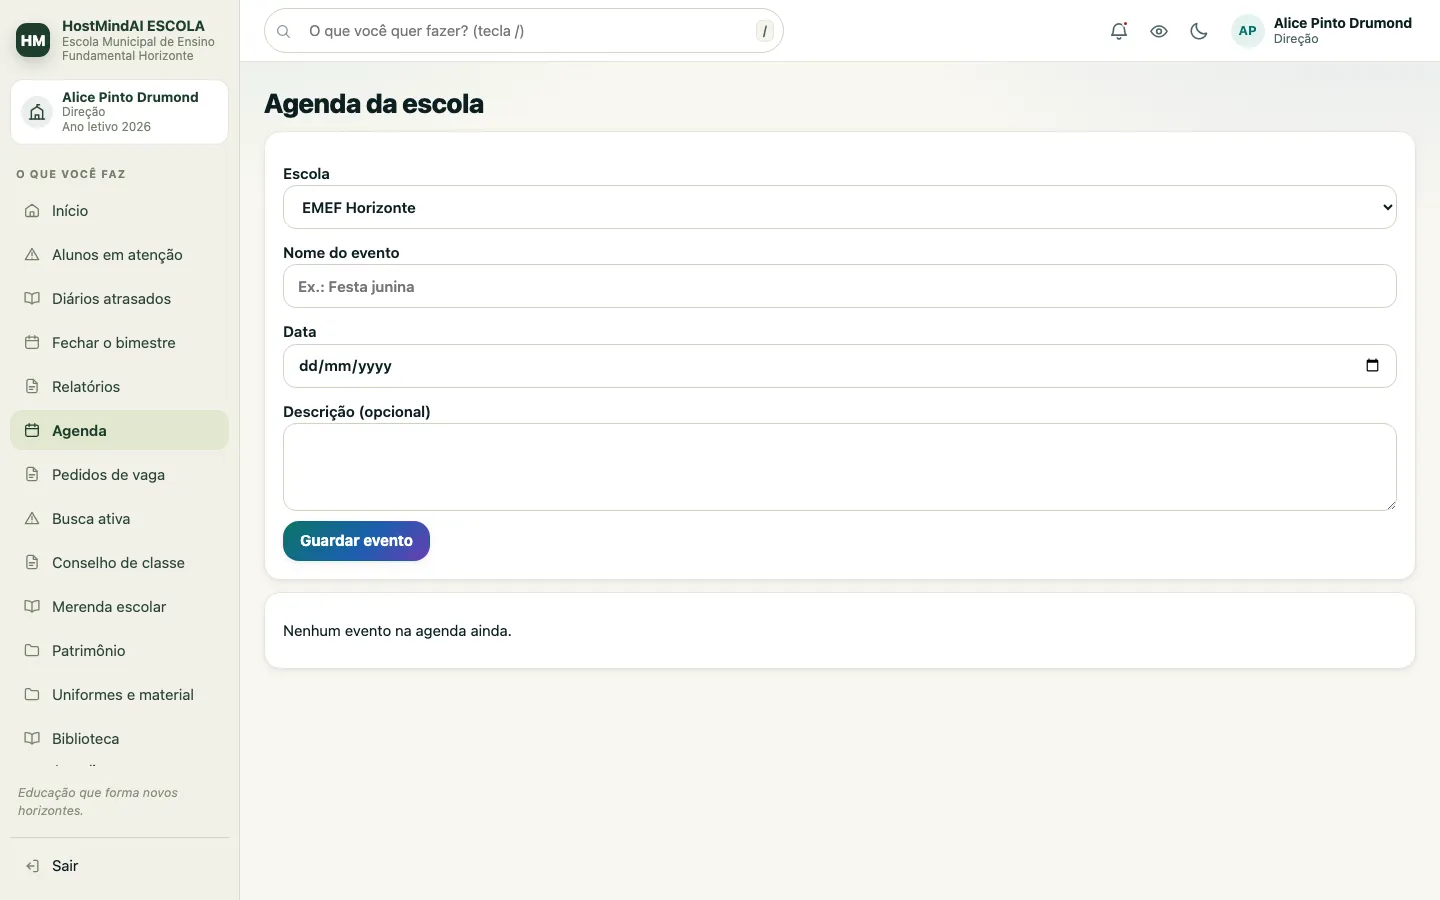Click the school building icon in profile card
This screenshot has height=900, width=1440.
tap(37, 112)
